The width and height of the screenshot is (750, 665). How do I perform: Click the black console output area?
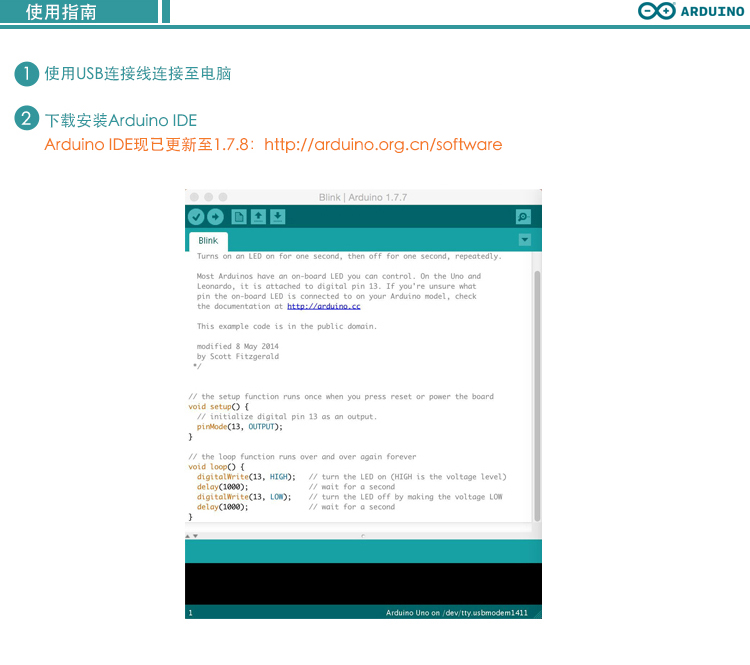coord(363,583)
